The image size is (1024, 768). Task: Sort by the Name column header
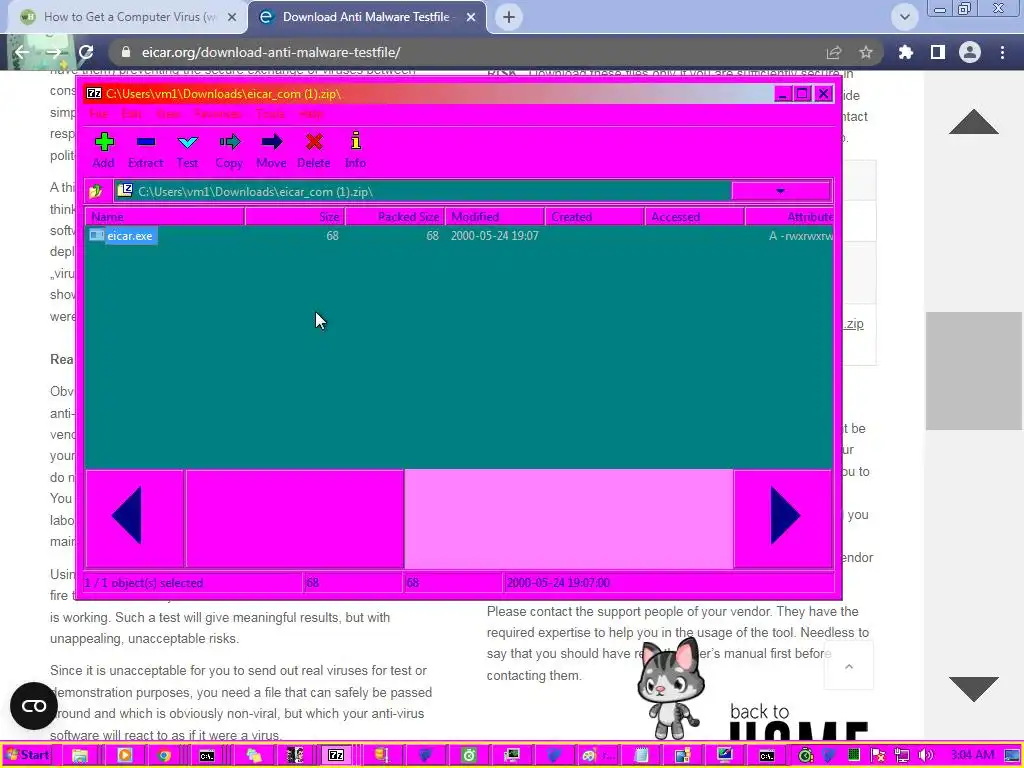click(x=165, y=217)
